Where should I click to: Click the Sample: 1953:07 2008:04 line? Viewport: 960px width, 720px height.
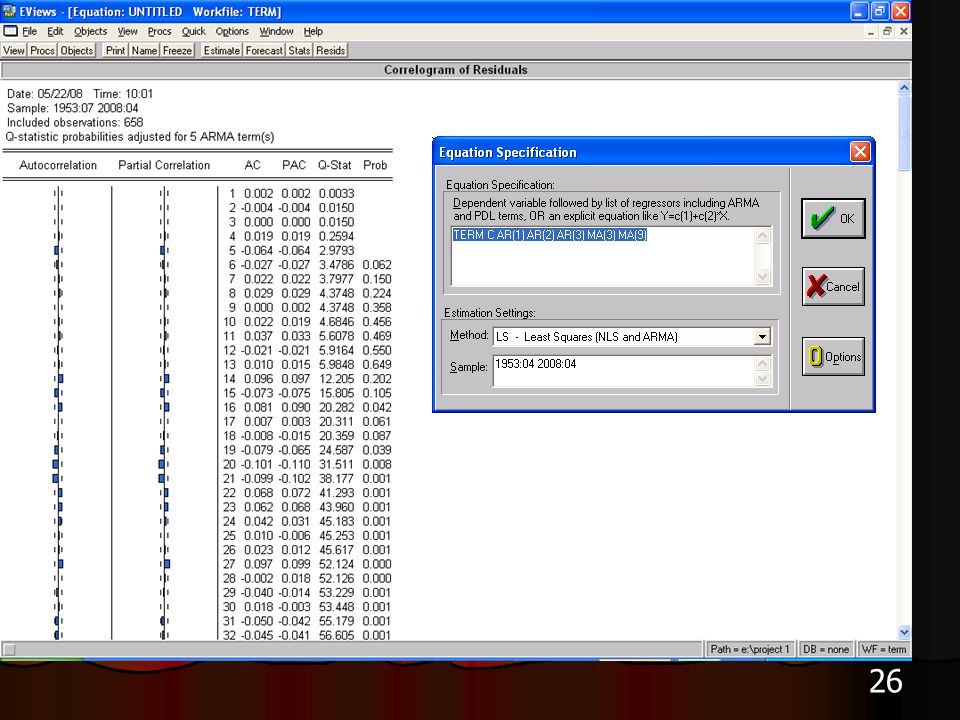(72, 108)
